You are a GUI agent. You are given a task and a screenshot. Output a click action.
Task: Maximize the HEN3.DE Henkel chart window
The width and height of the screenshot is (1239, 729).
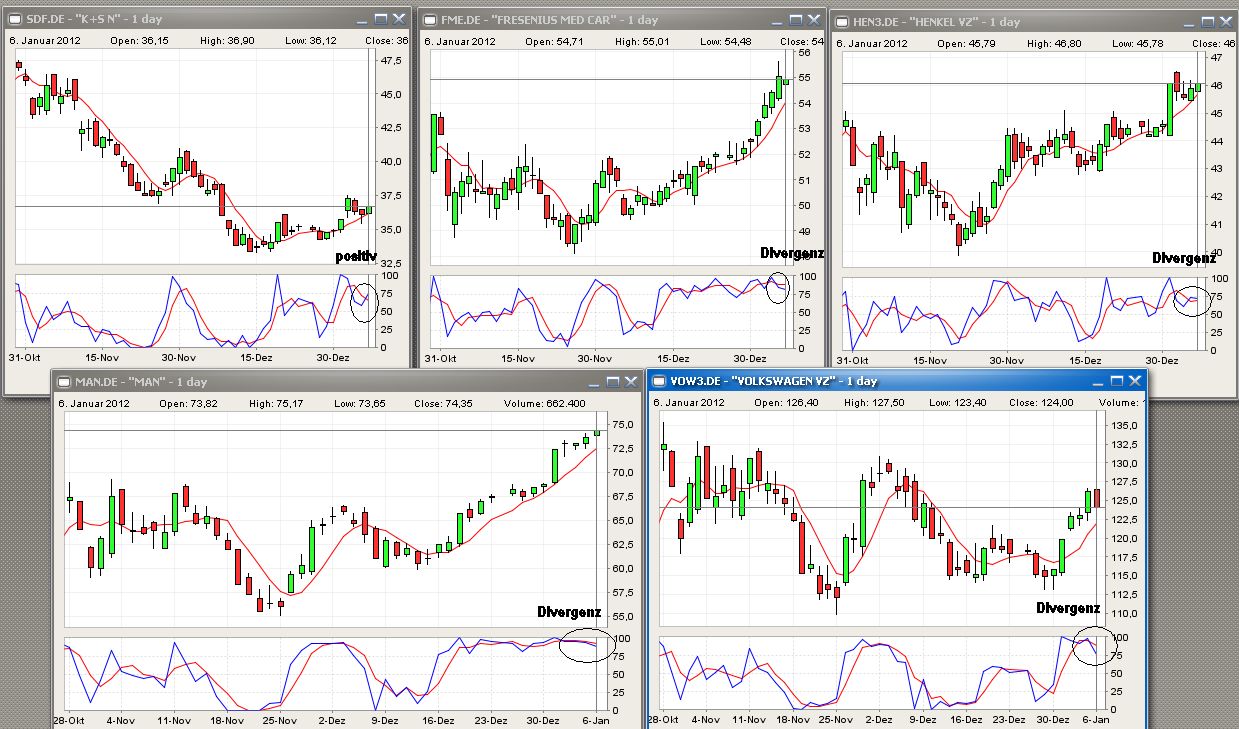1210,21
